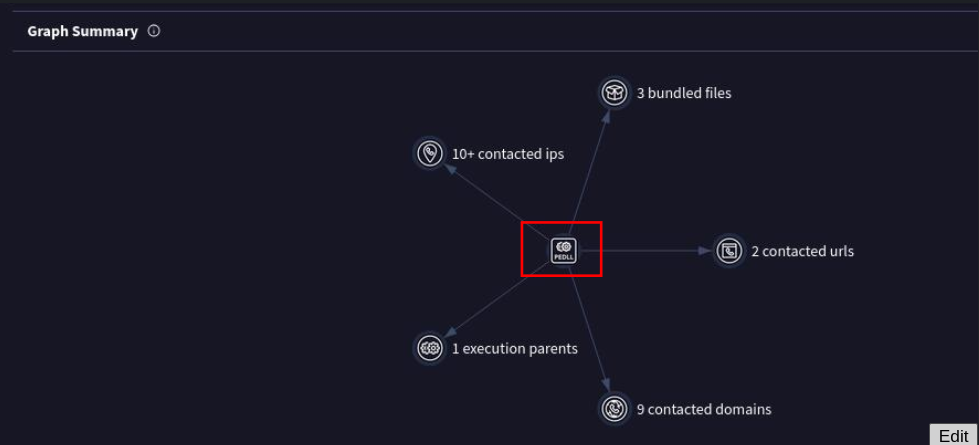Click empty graph canvas left of nodes

click(x=200, y=250)
